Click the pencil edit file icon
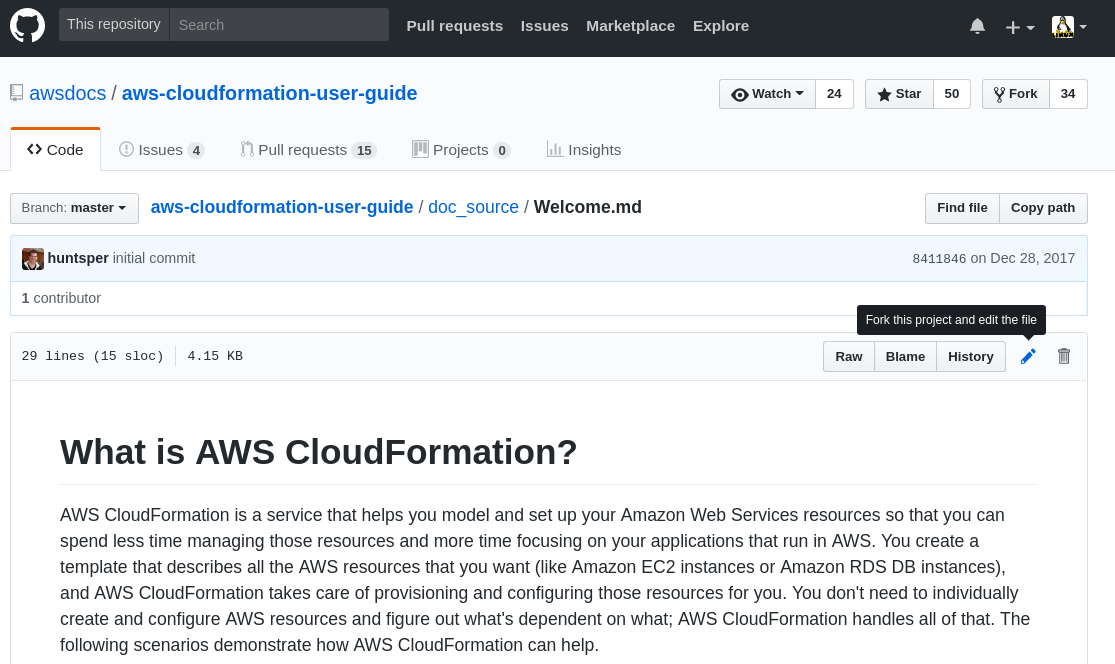The image size is (1115, 664). tap(1028, 356)
